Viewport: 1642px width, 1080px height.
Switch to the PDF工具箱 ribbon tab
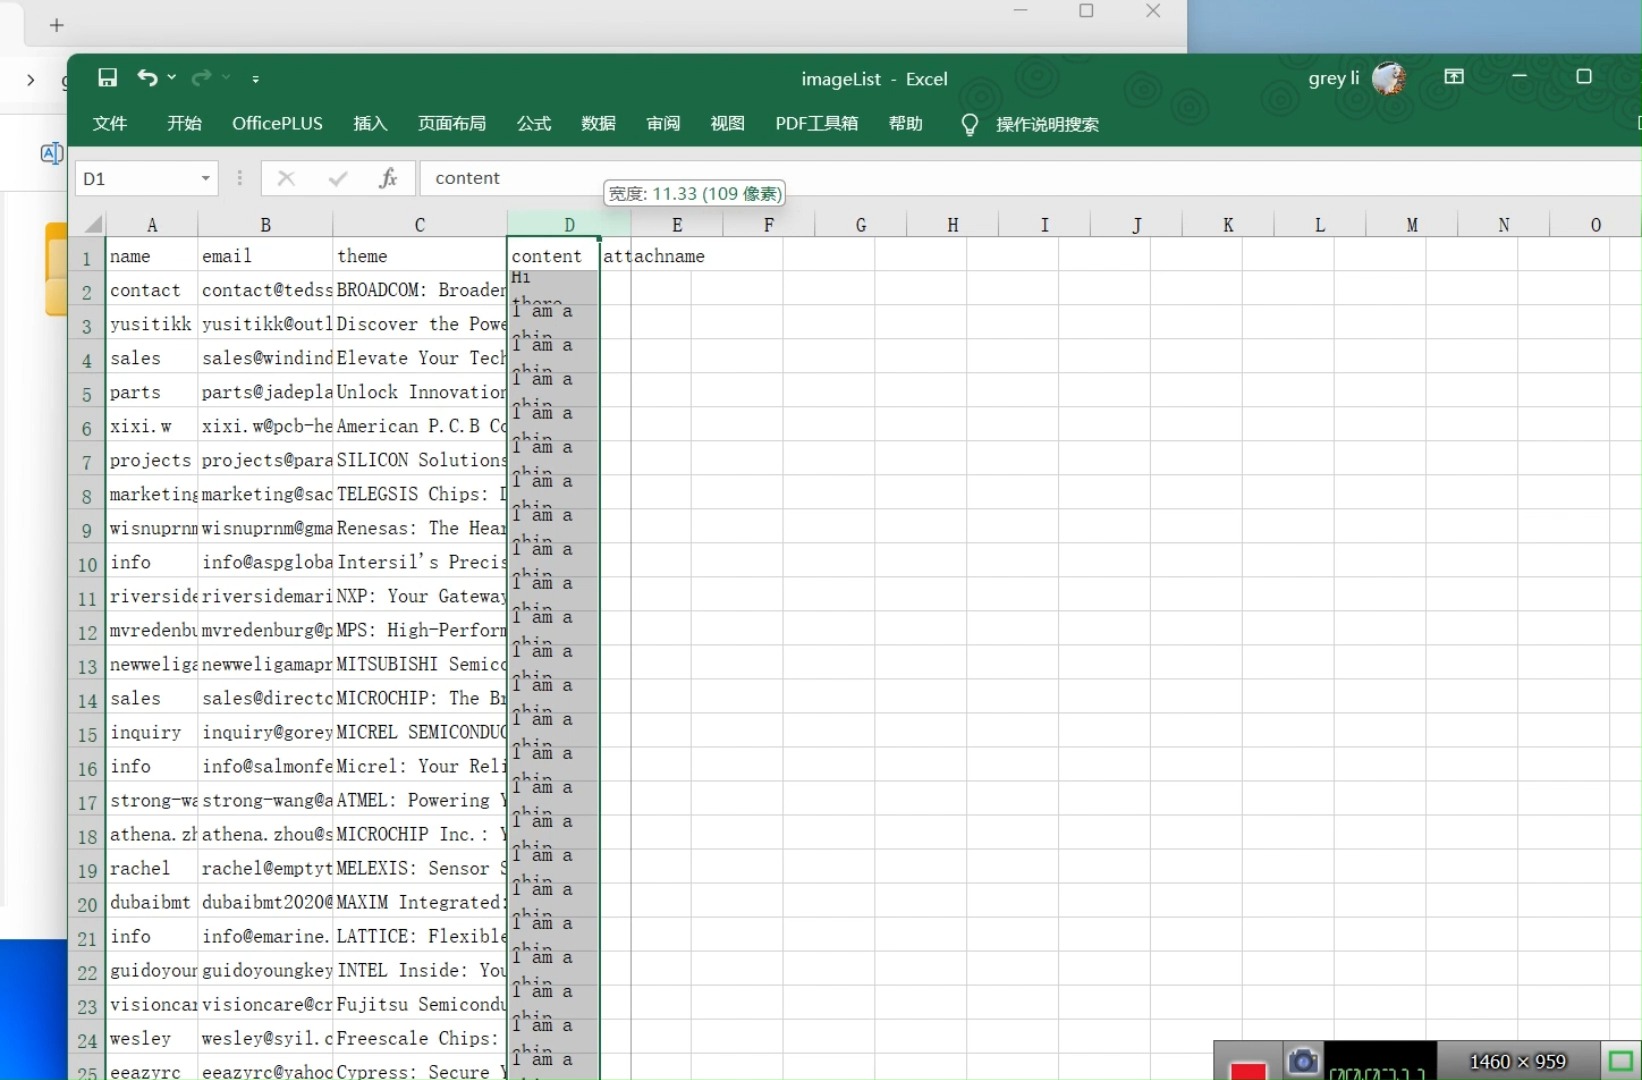click(816, 124)
